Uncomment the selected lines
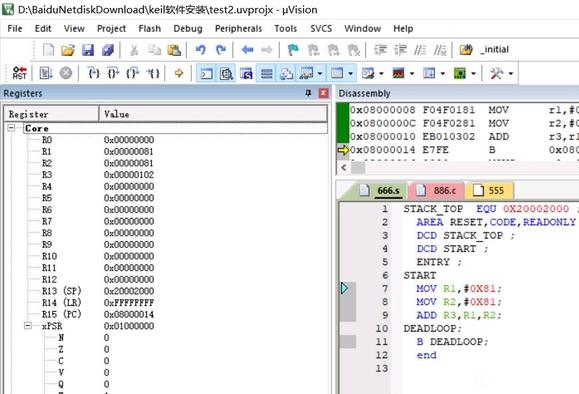579x394 pixels. coord(440,50)
